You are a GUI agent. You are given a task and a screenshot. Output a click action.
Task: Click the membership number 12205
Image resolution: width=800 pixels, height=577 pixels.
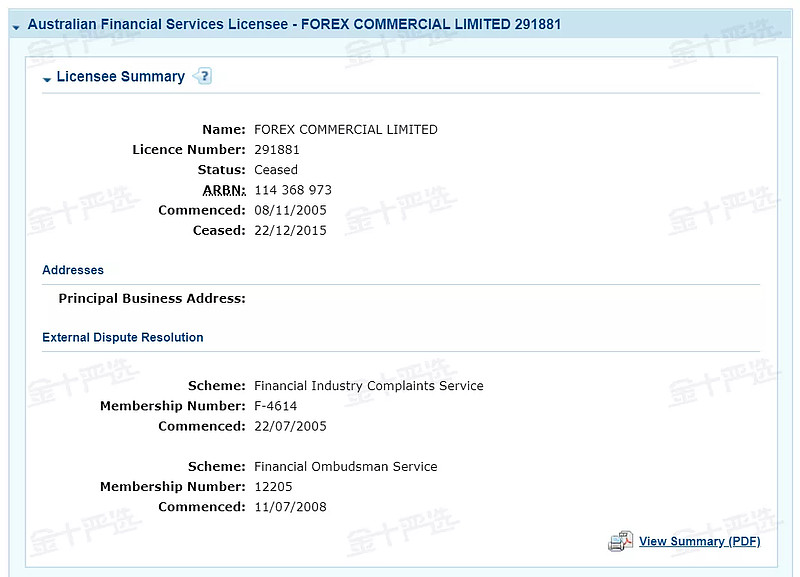[273, 486]
